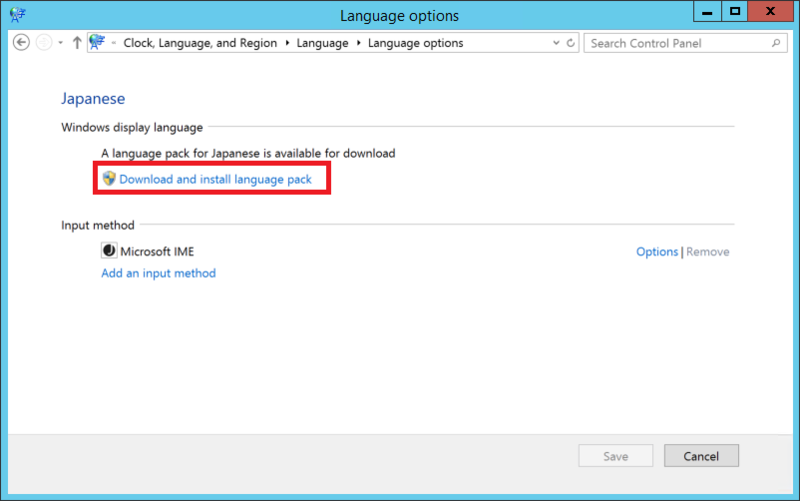This screenshot has height=501, width=800.
Task: Click the shield icon beside download link
Action: tap(109, 178)
